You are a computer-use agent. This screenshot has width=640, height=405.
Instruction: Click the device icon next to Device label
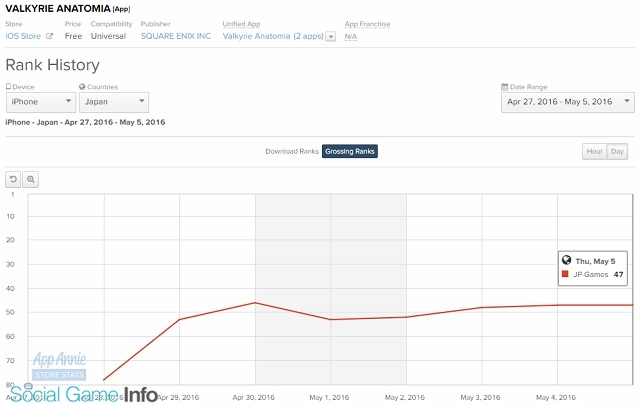coord(8,87)
